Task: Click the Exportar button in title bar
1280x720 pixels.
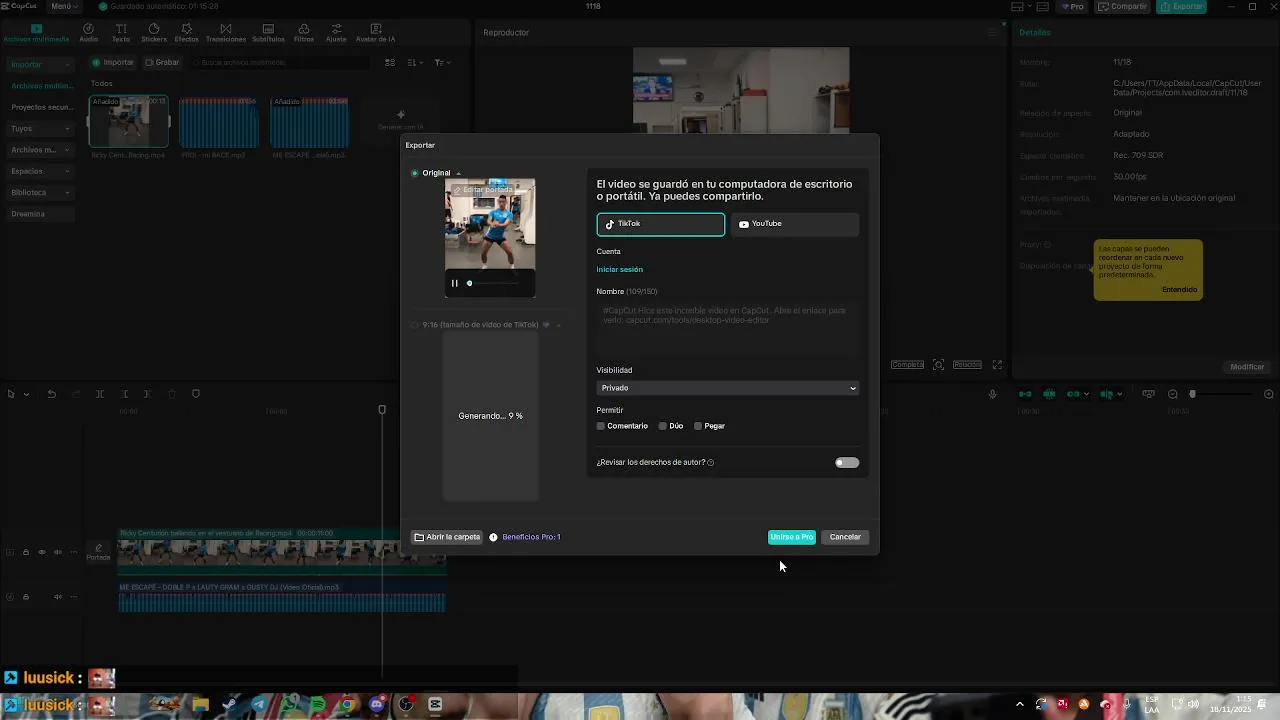Action: click(x=1182, y=6)
